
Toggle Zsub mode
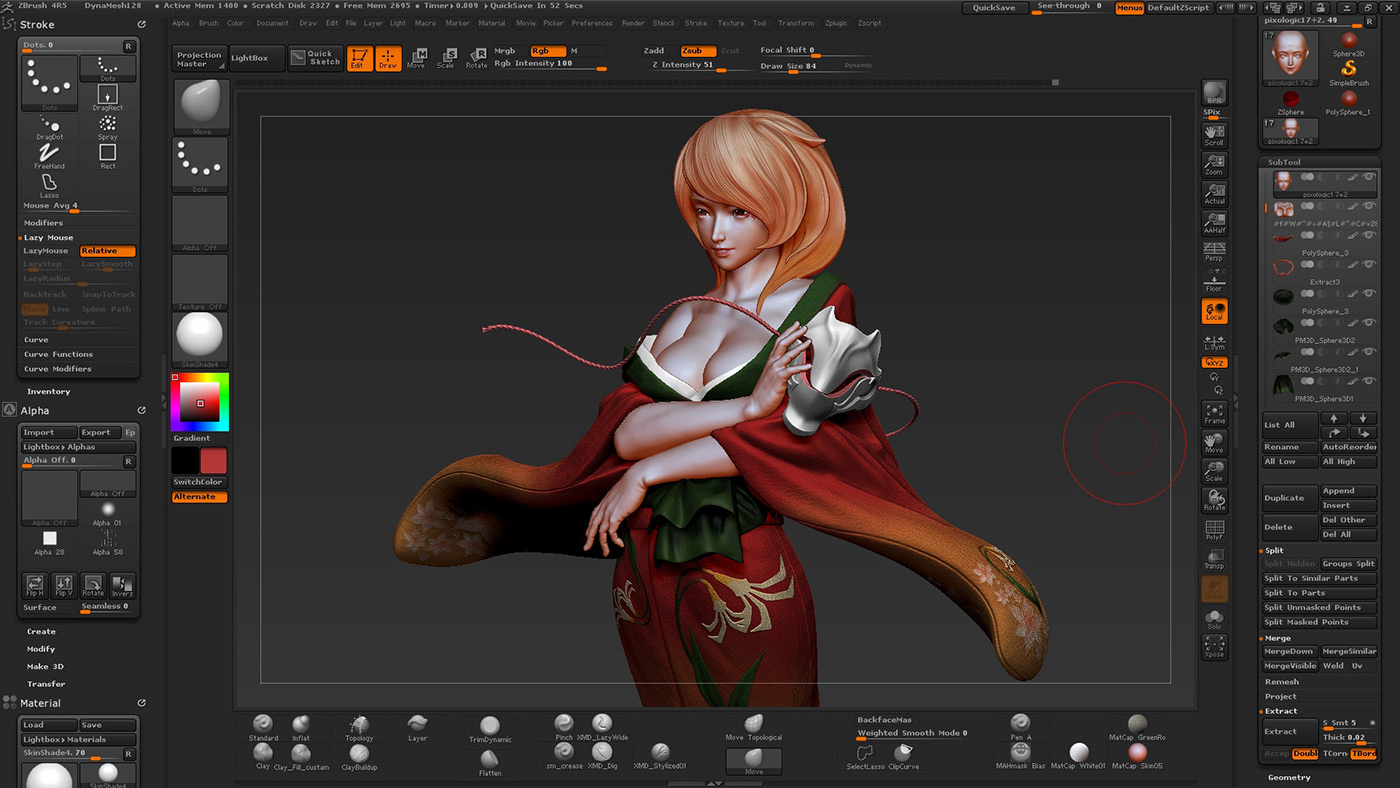click(x=697, y=50)
